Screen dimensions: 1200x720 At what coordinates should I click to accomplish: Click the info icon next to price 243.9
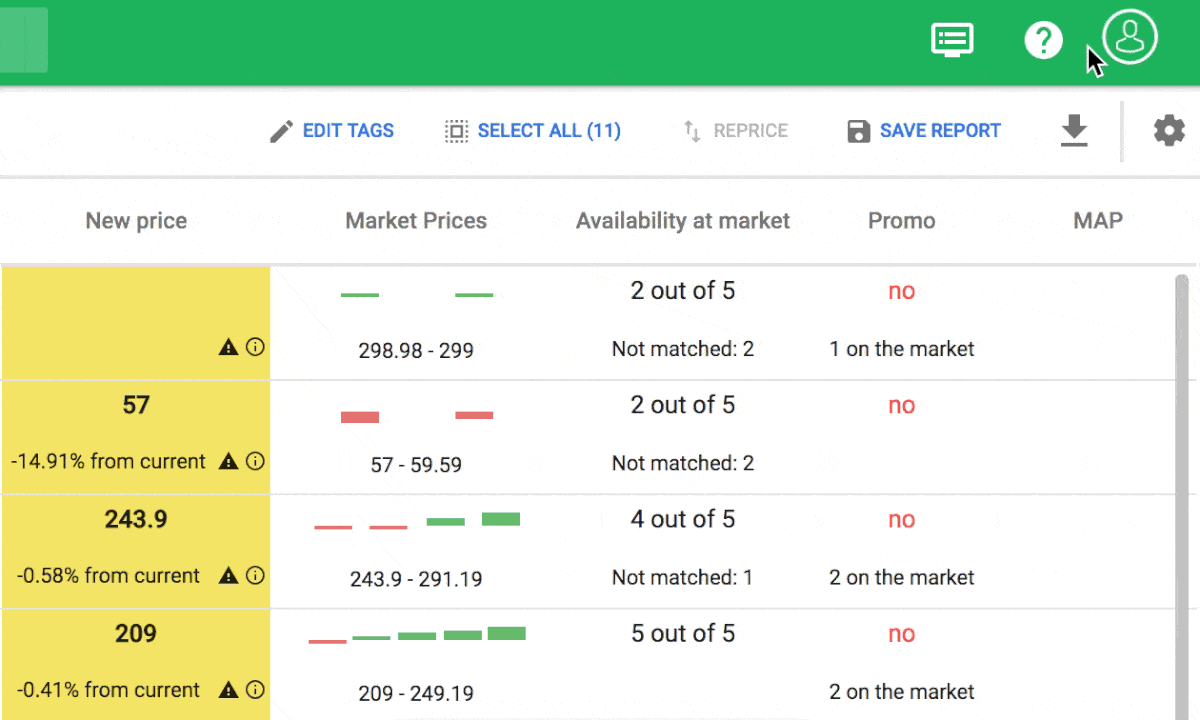[256, 575]
